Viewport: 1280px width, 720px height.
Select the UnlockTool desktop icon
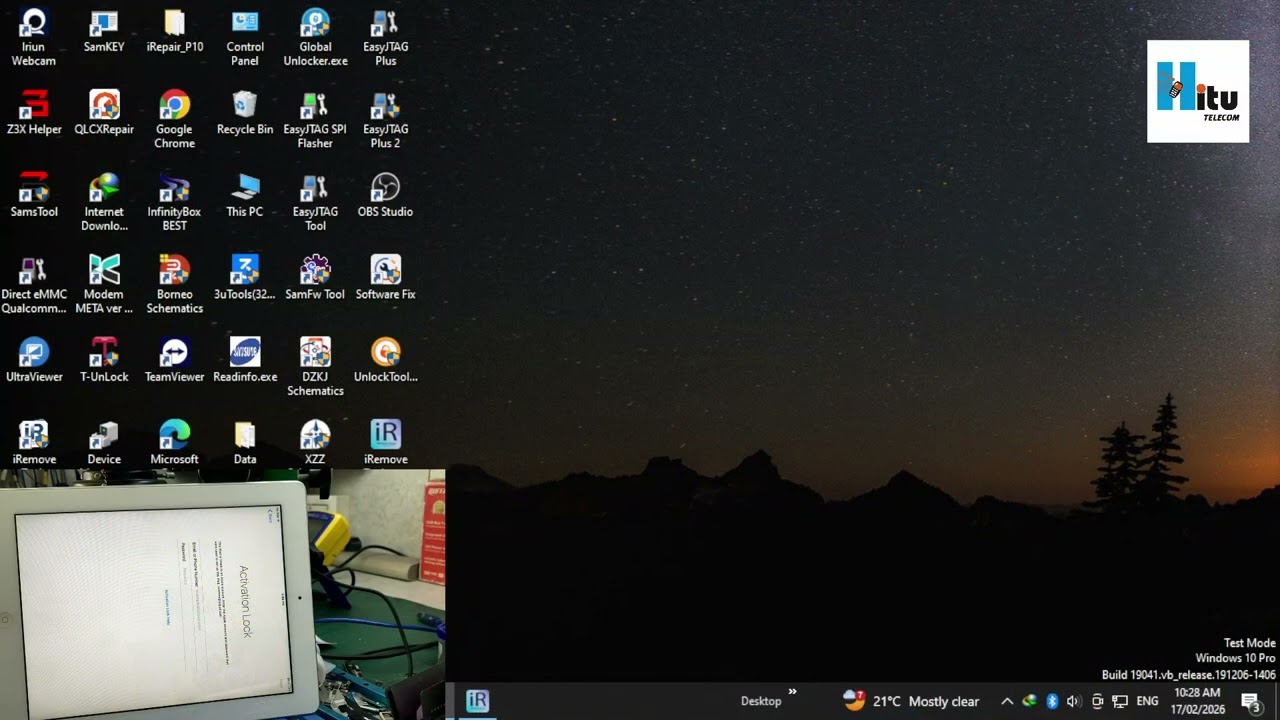pos(385,360)
